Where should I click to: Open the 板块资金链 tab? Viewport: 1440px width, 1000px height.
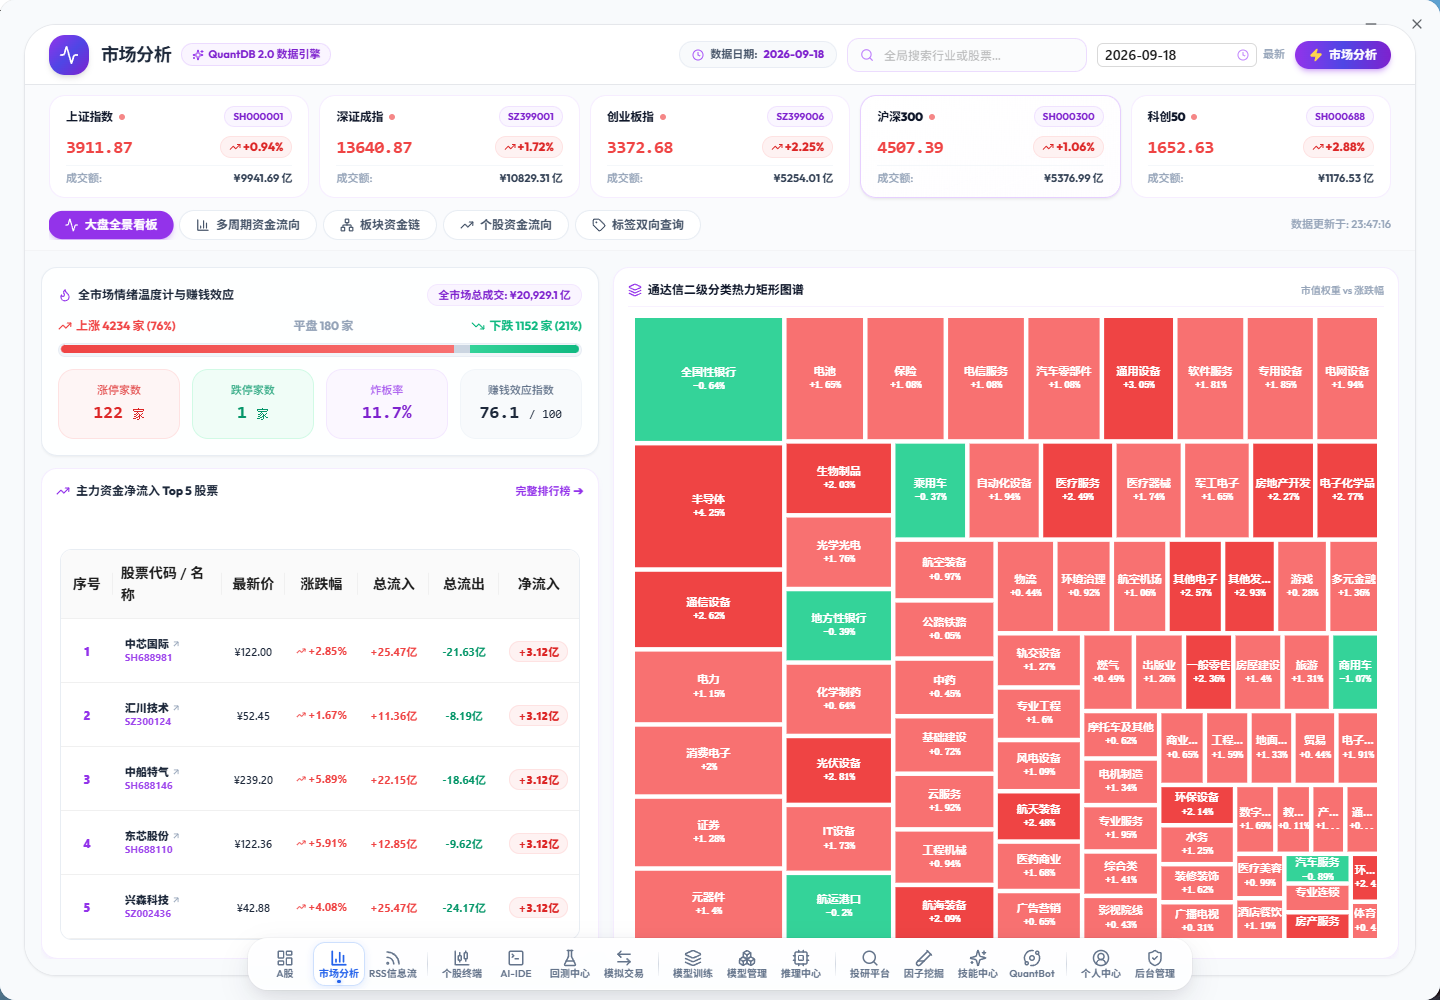pos(380,225)
